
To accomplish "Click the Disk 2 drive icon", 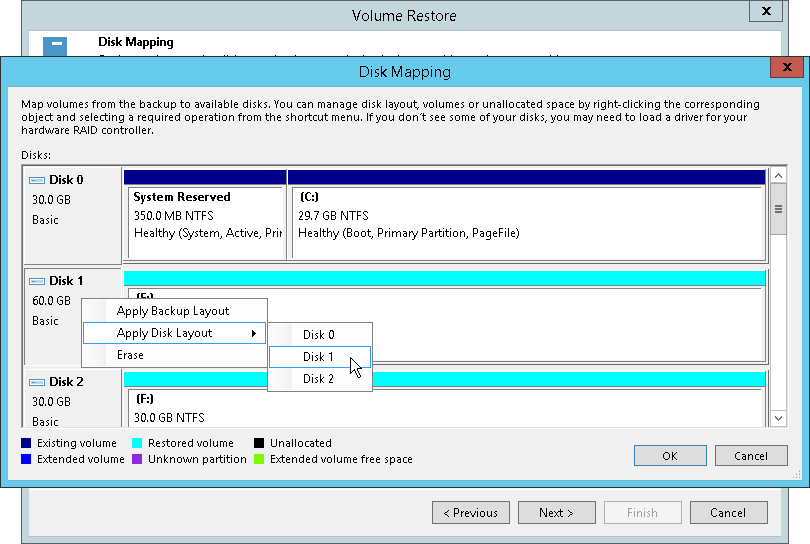I will click(37, 382).
